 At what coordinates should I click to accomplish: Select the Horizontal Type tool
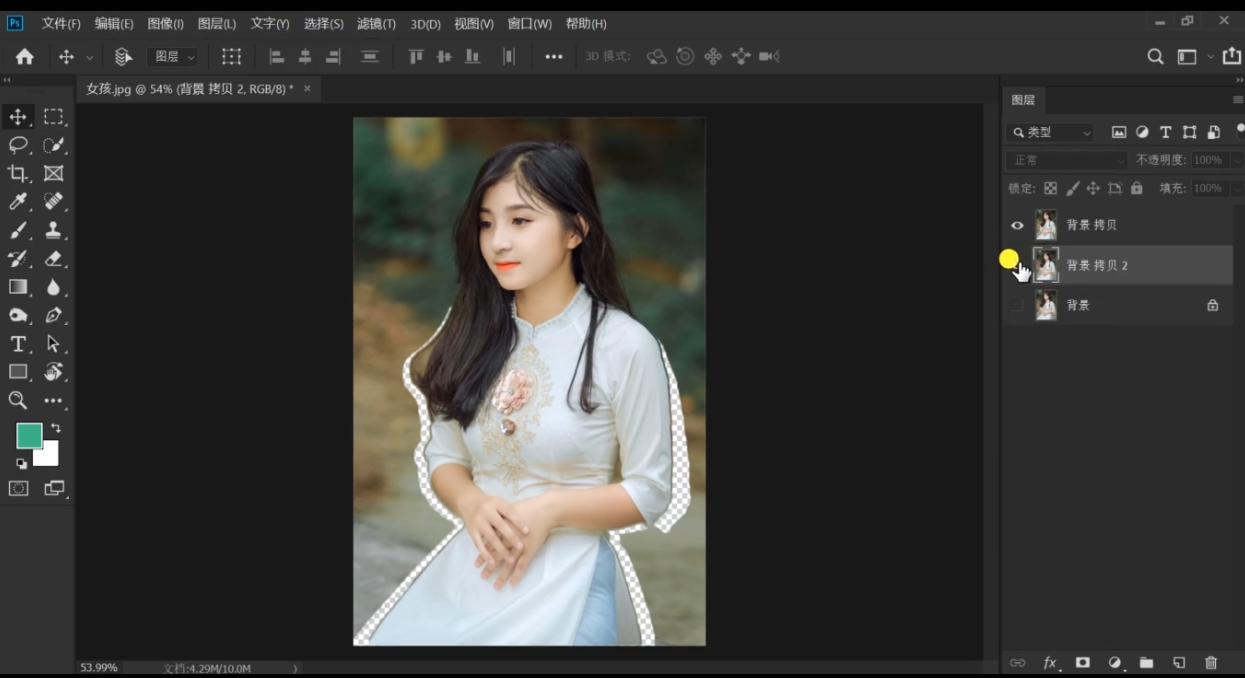pos(18,344)
